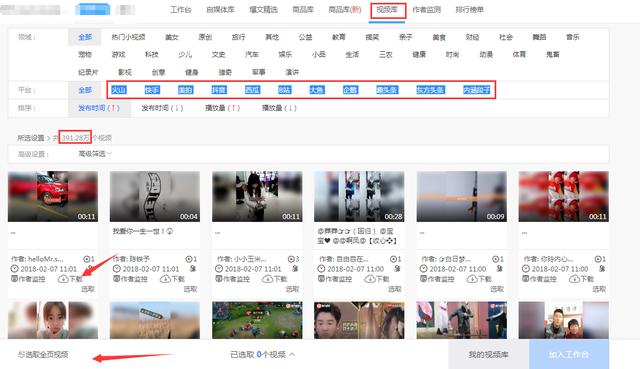This screenshot has width=640, height=369.
Task: Download the video by author 自由自在
Action: (377, 279)
